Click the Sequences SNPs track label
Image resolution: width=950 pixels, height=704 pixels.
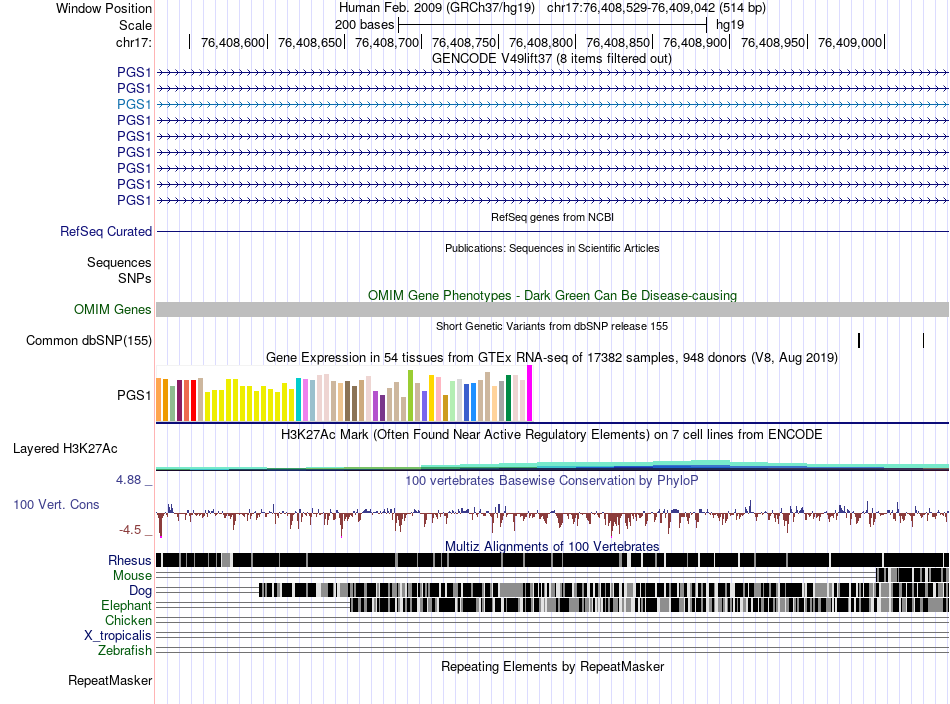coord(119,270)
